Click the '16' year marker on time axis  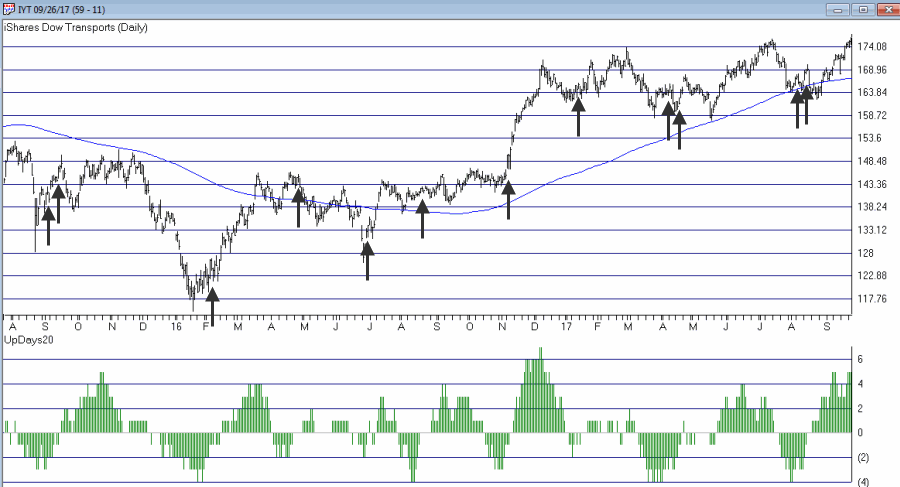click(x=176, y=327)
